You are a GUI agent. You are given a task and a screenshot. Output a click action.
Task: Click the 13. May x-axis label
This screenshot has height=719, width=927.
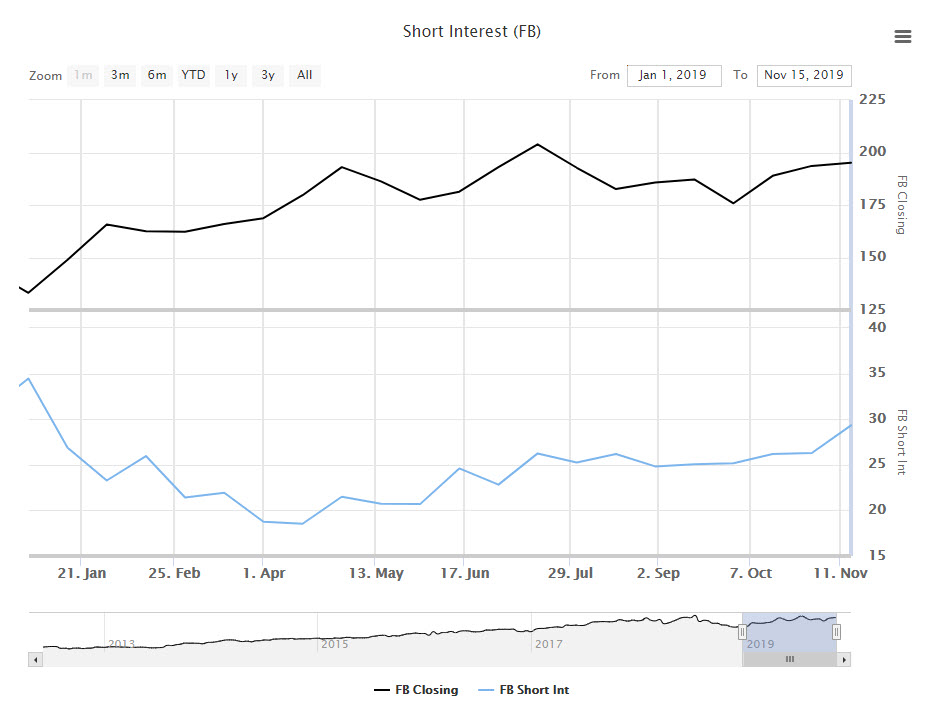point(376,573)
